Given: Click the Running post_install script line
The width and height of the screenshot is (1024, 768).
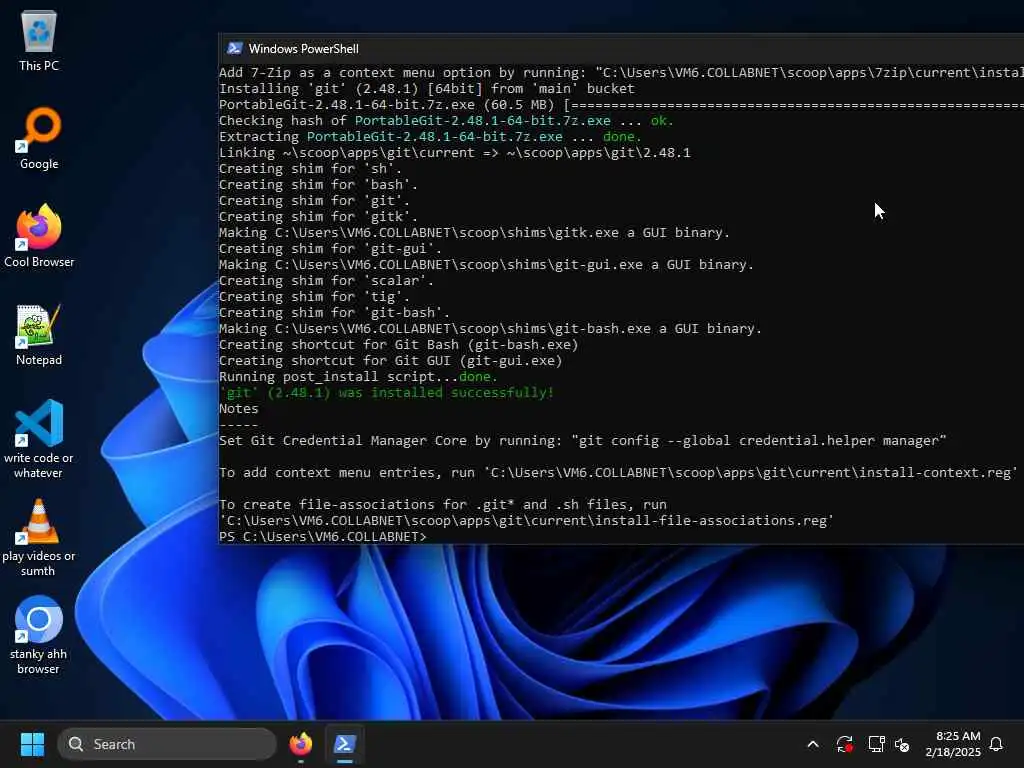Looking at the screenshot, I should [358, 377].
